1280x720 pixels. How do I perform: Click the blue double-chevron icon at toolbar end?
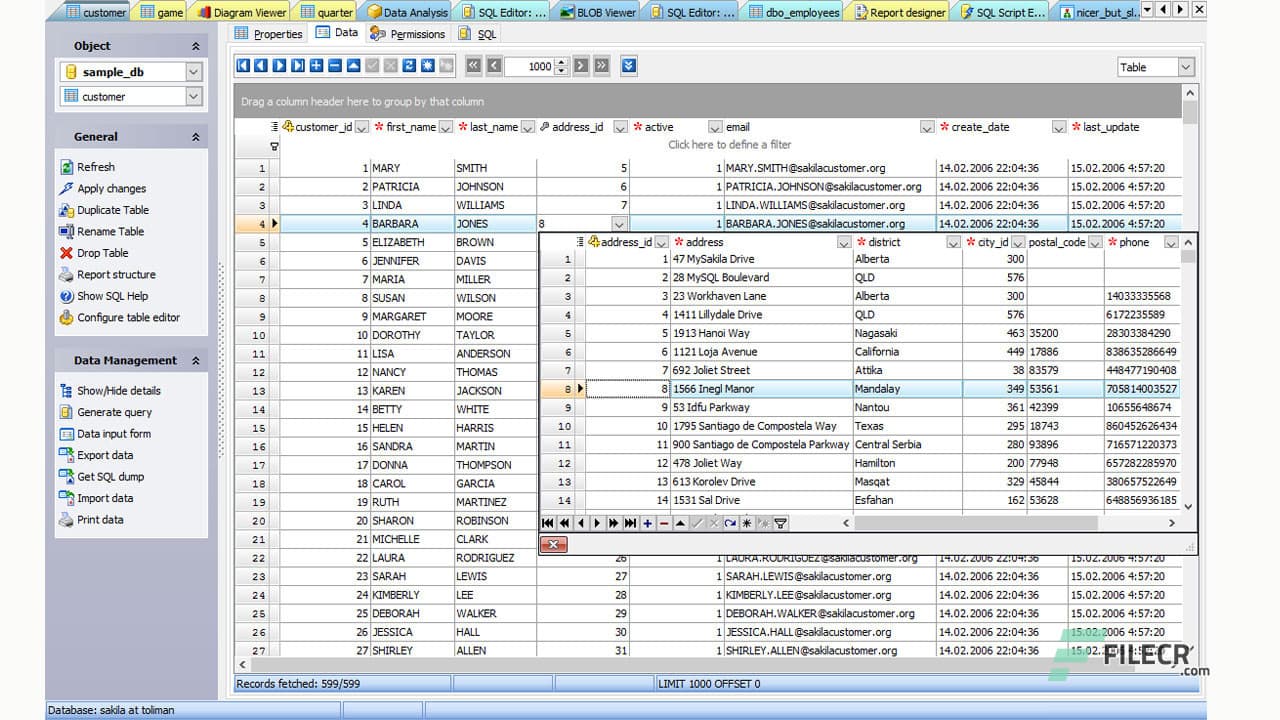pyautogui.click(x=628, y=66)
